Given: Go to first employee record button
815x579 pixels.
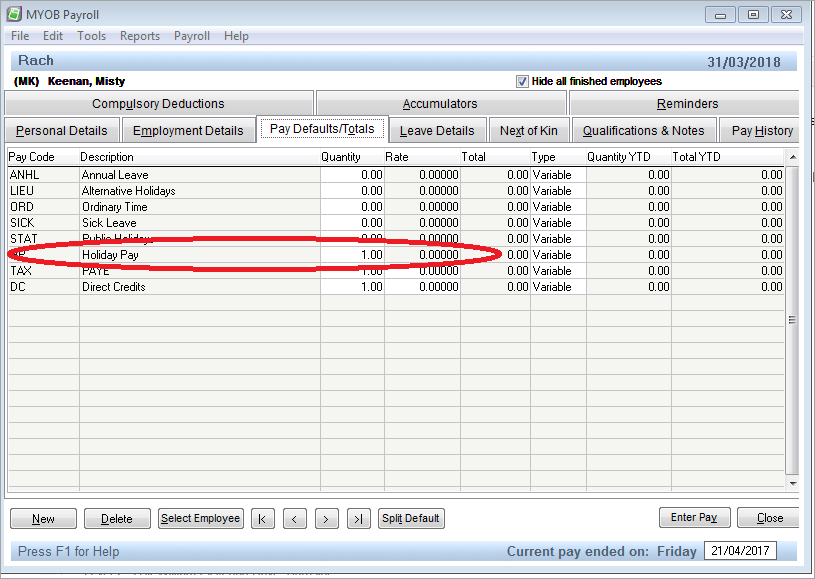Looking at the screenshot, I should pyautogui.click(x=262, y=519).
